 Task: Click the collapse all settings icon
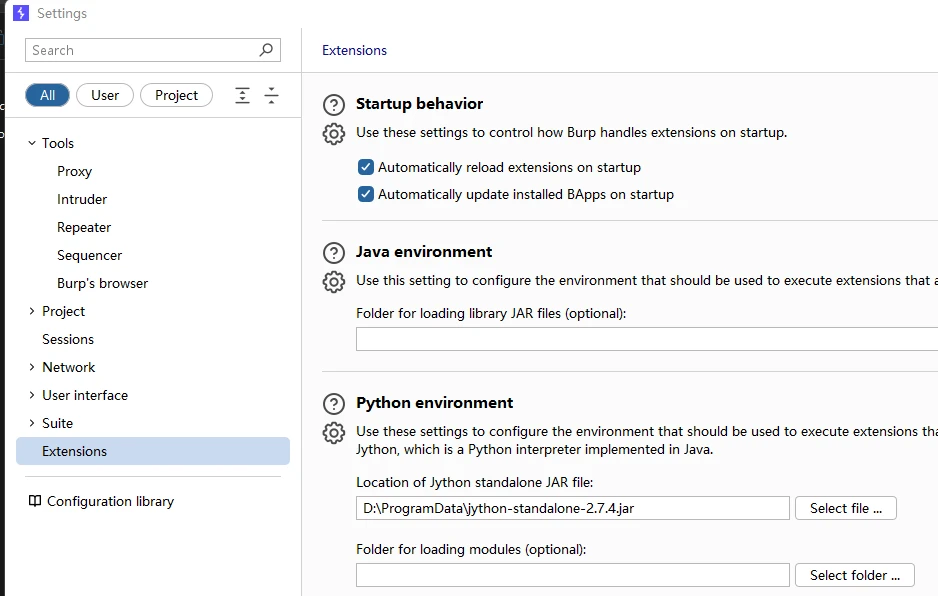(x=271, y=95)
